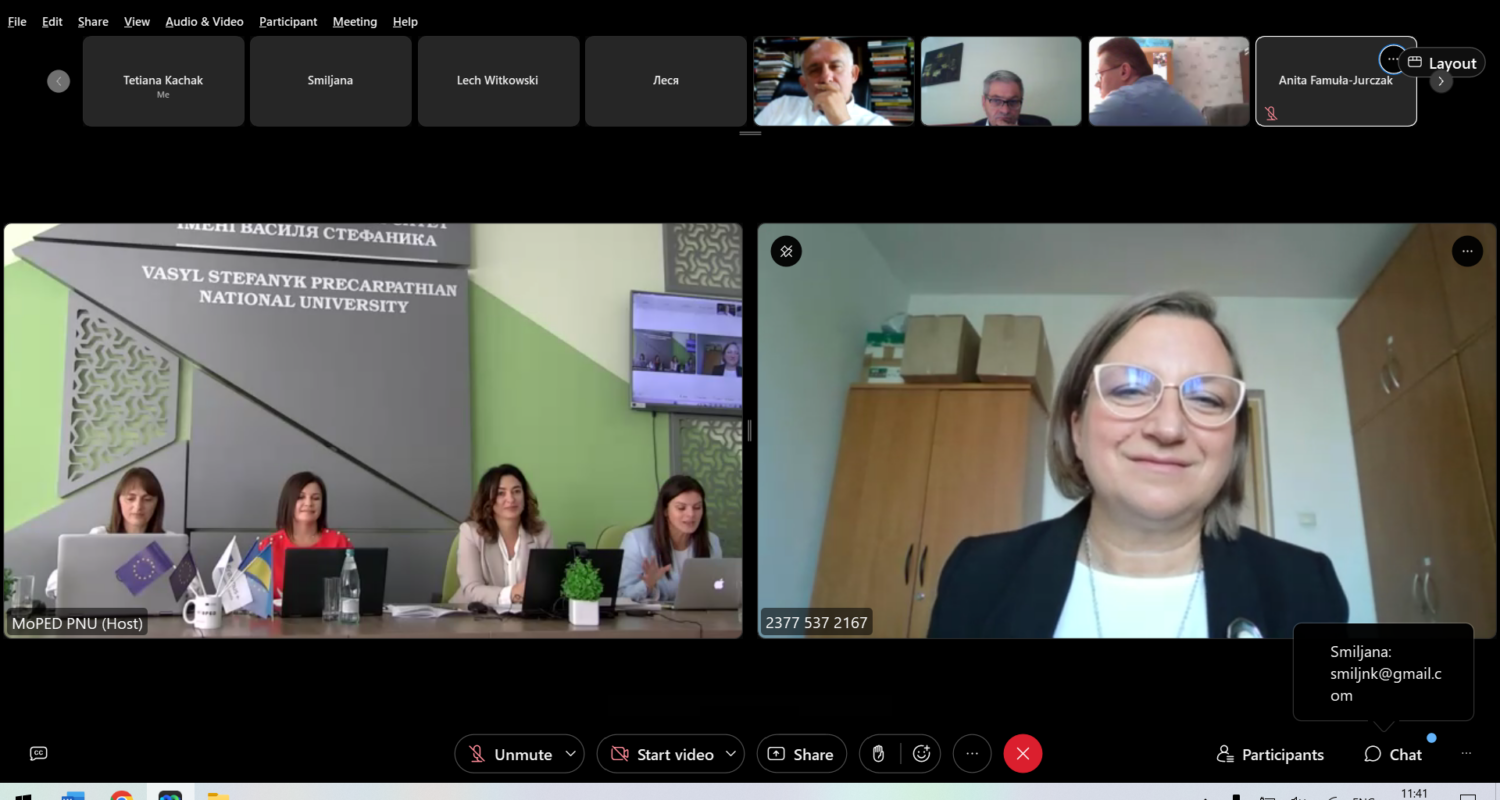Image resolution: width=1500 pixels, height=800 pixels.
Task: Open the Layout options
Action: pos(1441,63)
